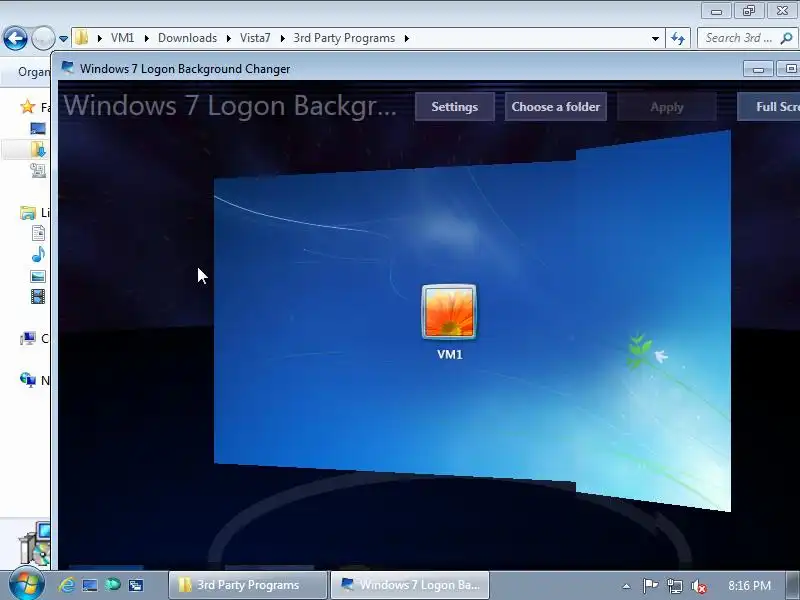Viewport: 800px width, 600px height.
Task: Select Libraries in Explorer's navigation pane
Action: [28, 212]
